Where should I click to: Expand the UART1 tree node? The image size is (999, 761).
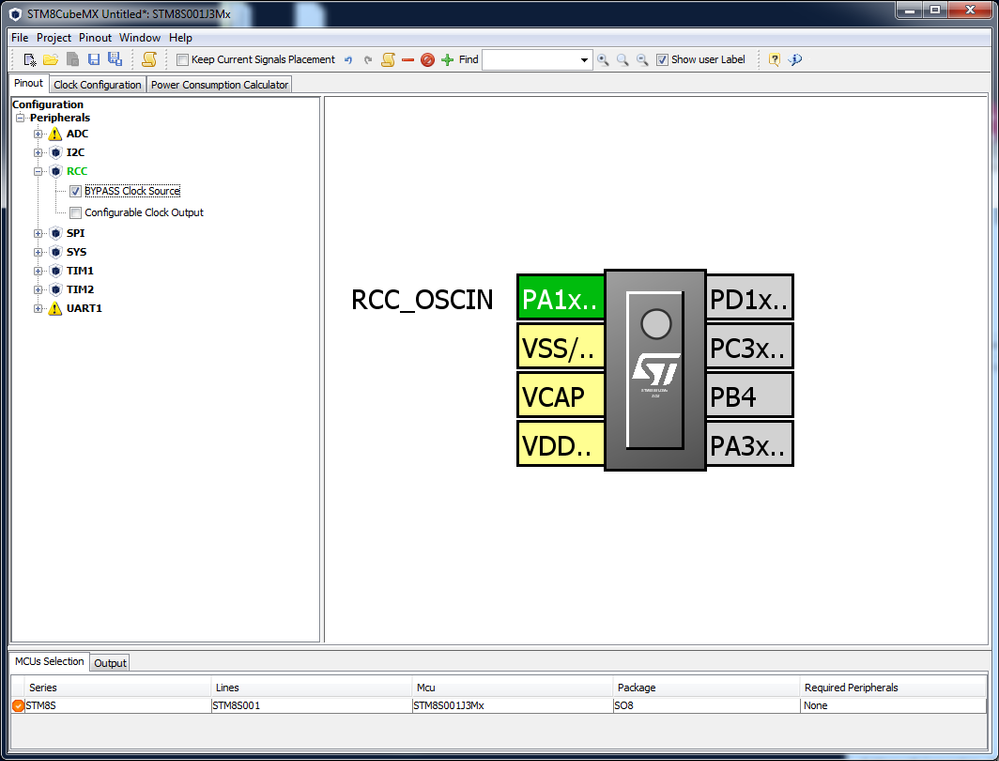pyautogui.click(x=38, y=308)
